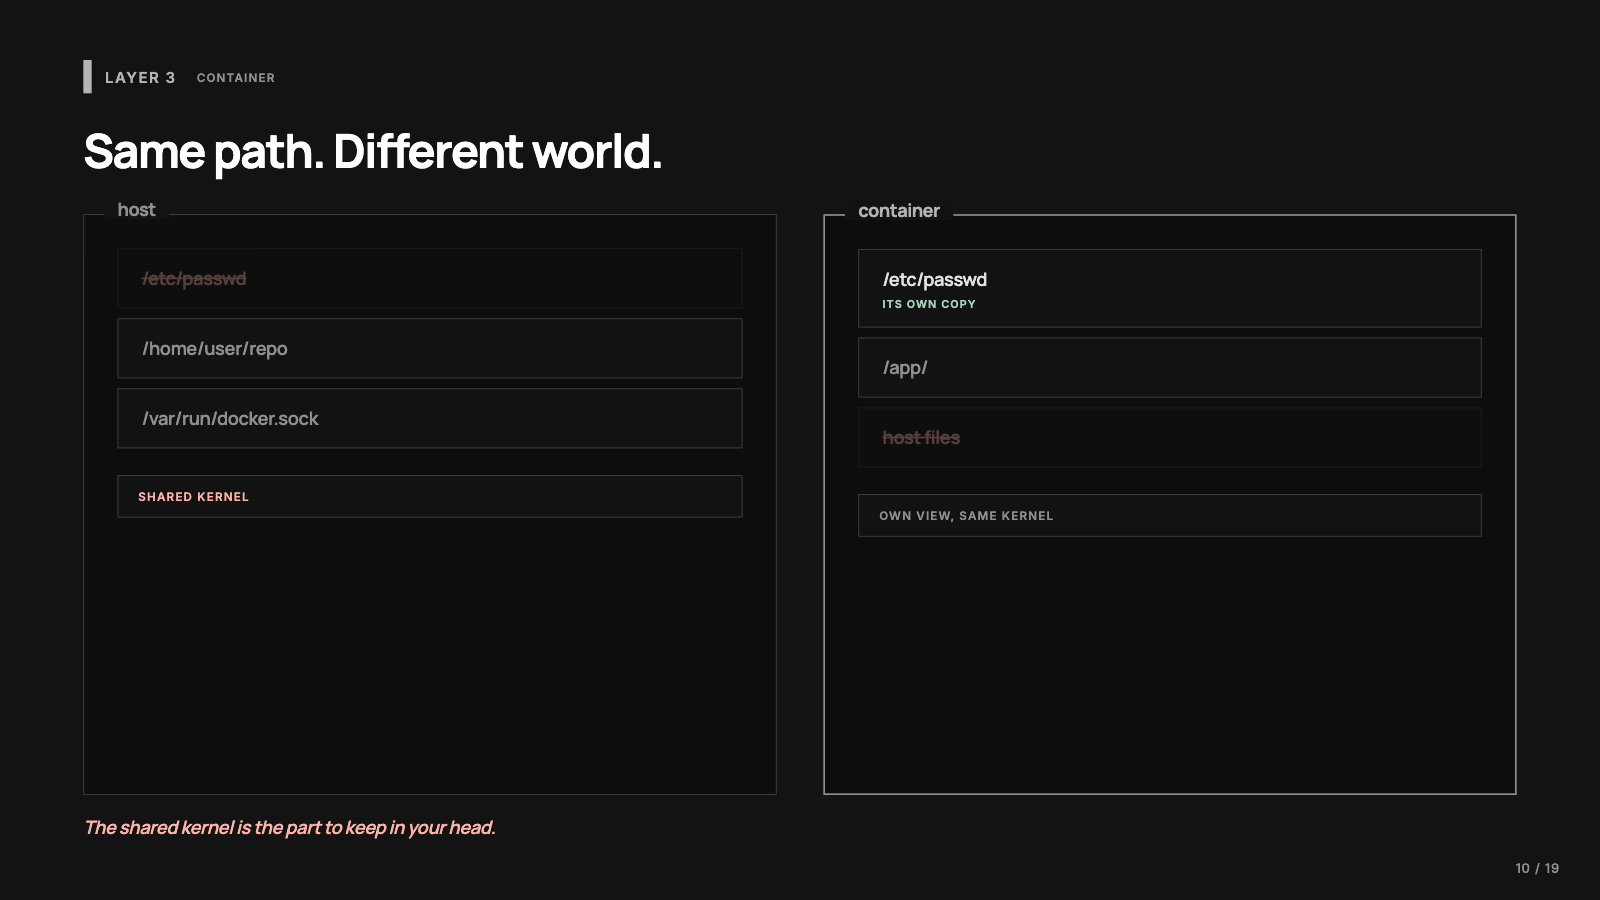
Task: Click the 10 / 19 page counter
Action: point(1537,868)
